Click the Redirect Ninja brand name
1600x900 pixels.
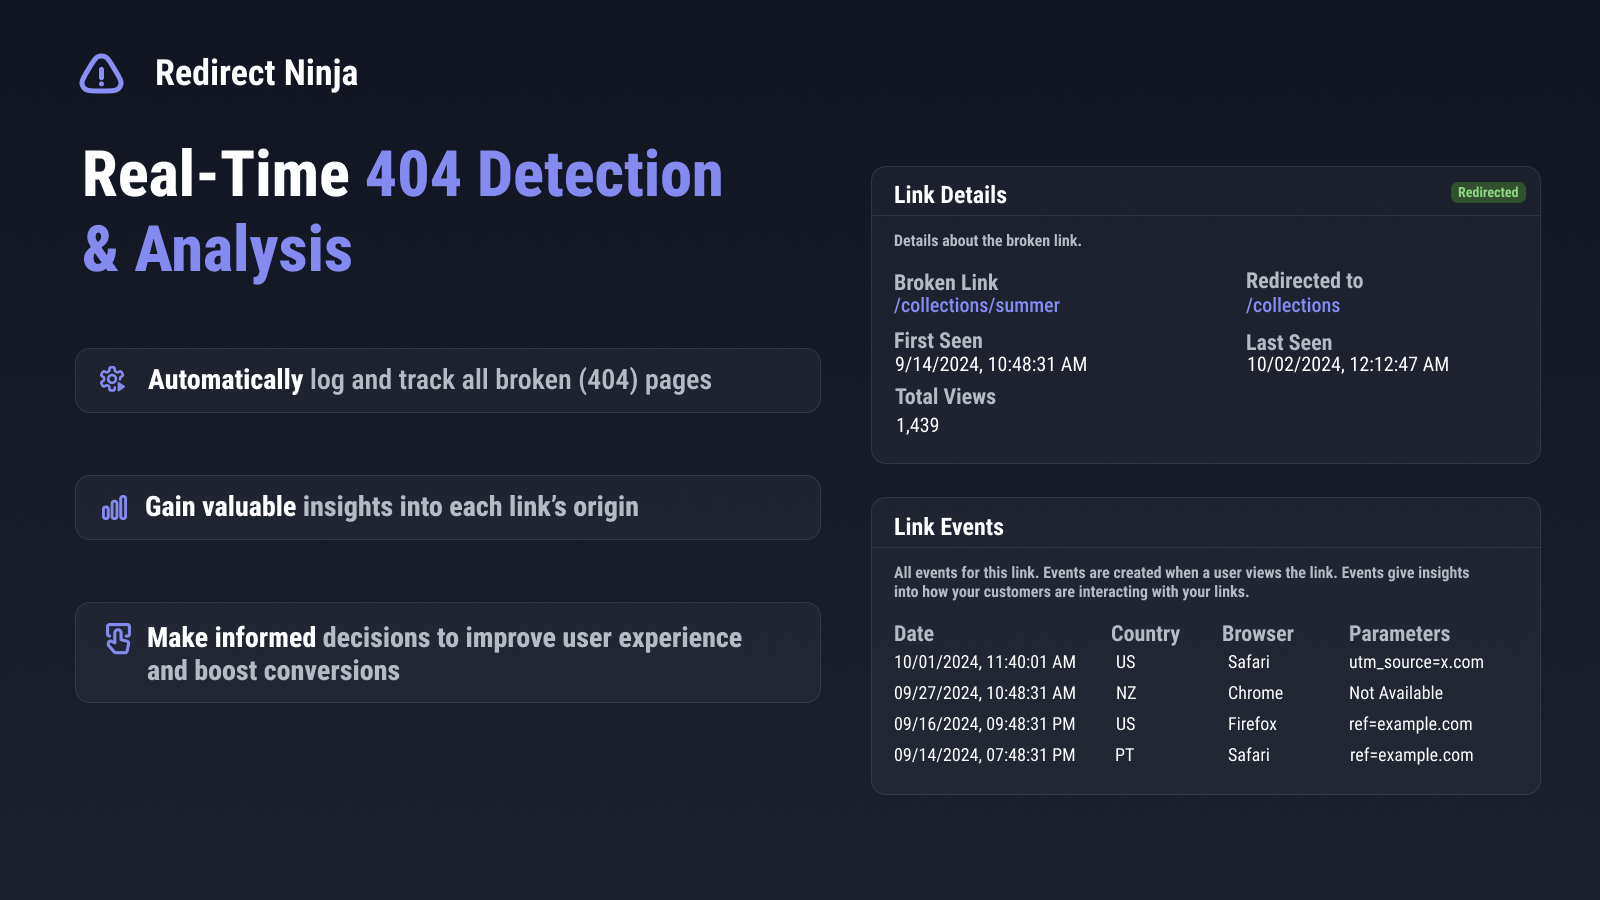tap(256, 73)
